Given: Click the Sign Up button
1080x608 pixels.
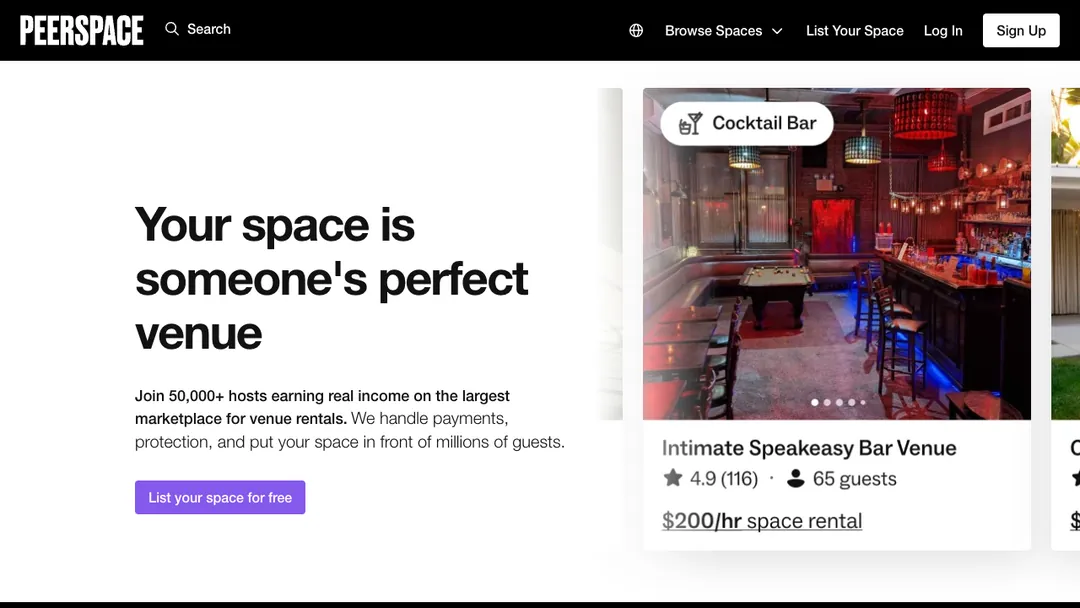Looking at the screenshot, I should [1021, 30].
